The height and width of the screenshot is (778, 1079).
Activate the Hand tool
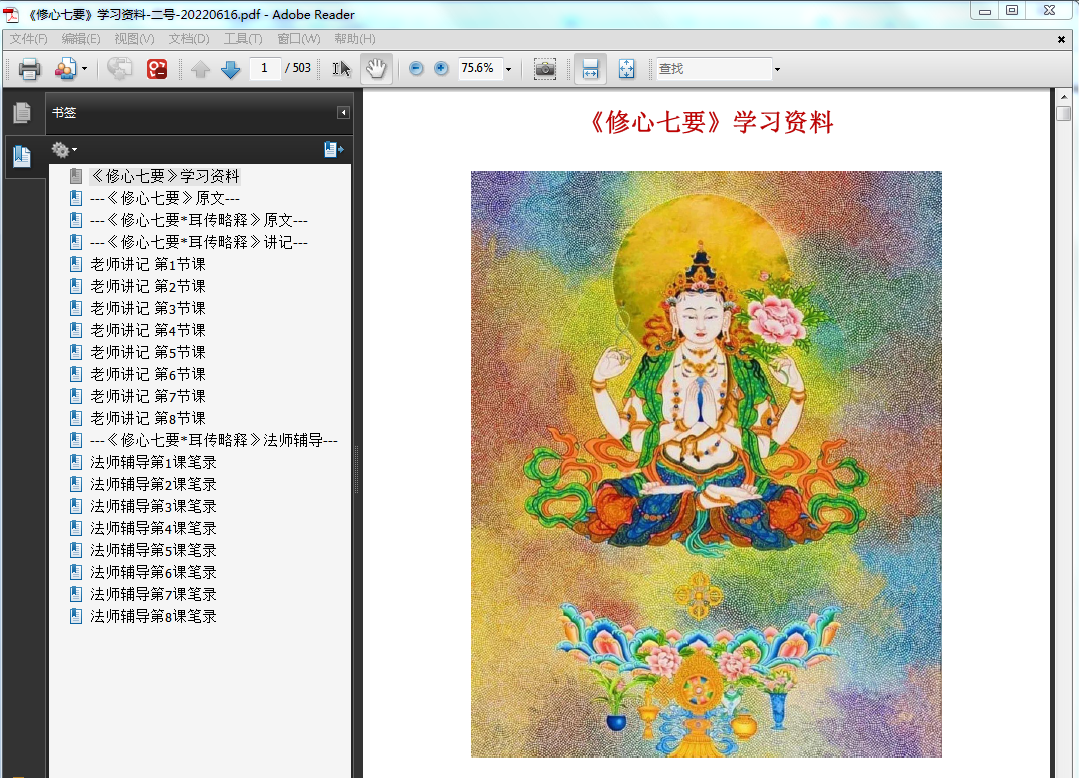(376, 69)
